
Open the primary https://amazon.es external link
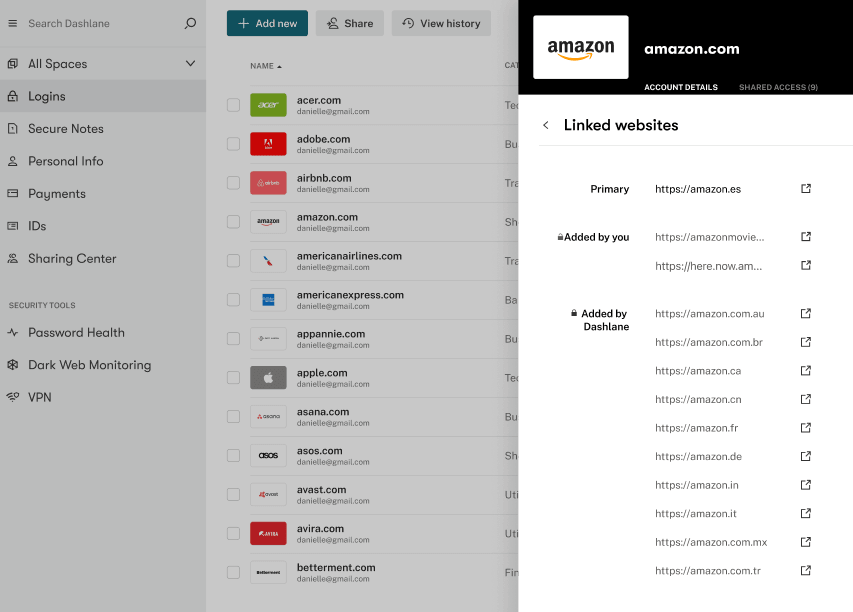coord(805,189)
